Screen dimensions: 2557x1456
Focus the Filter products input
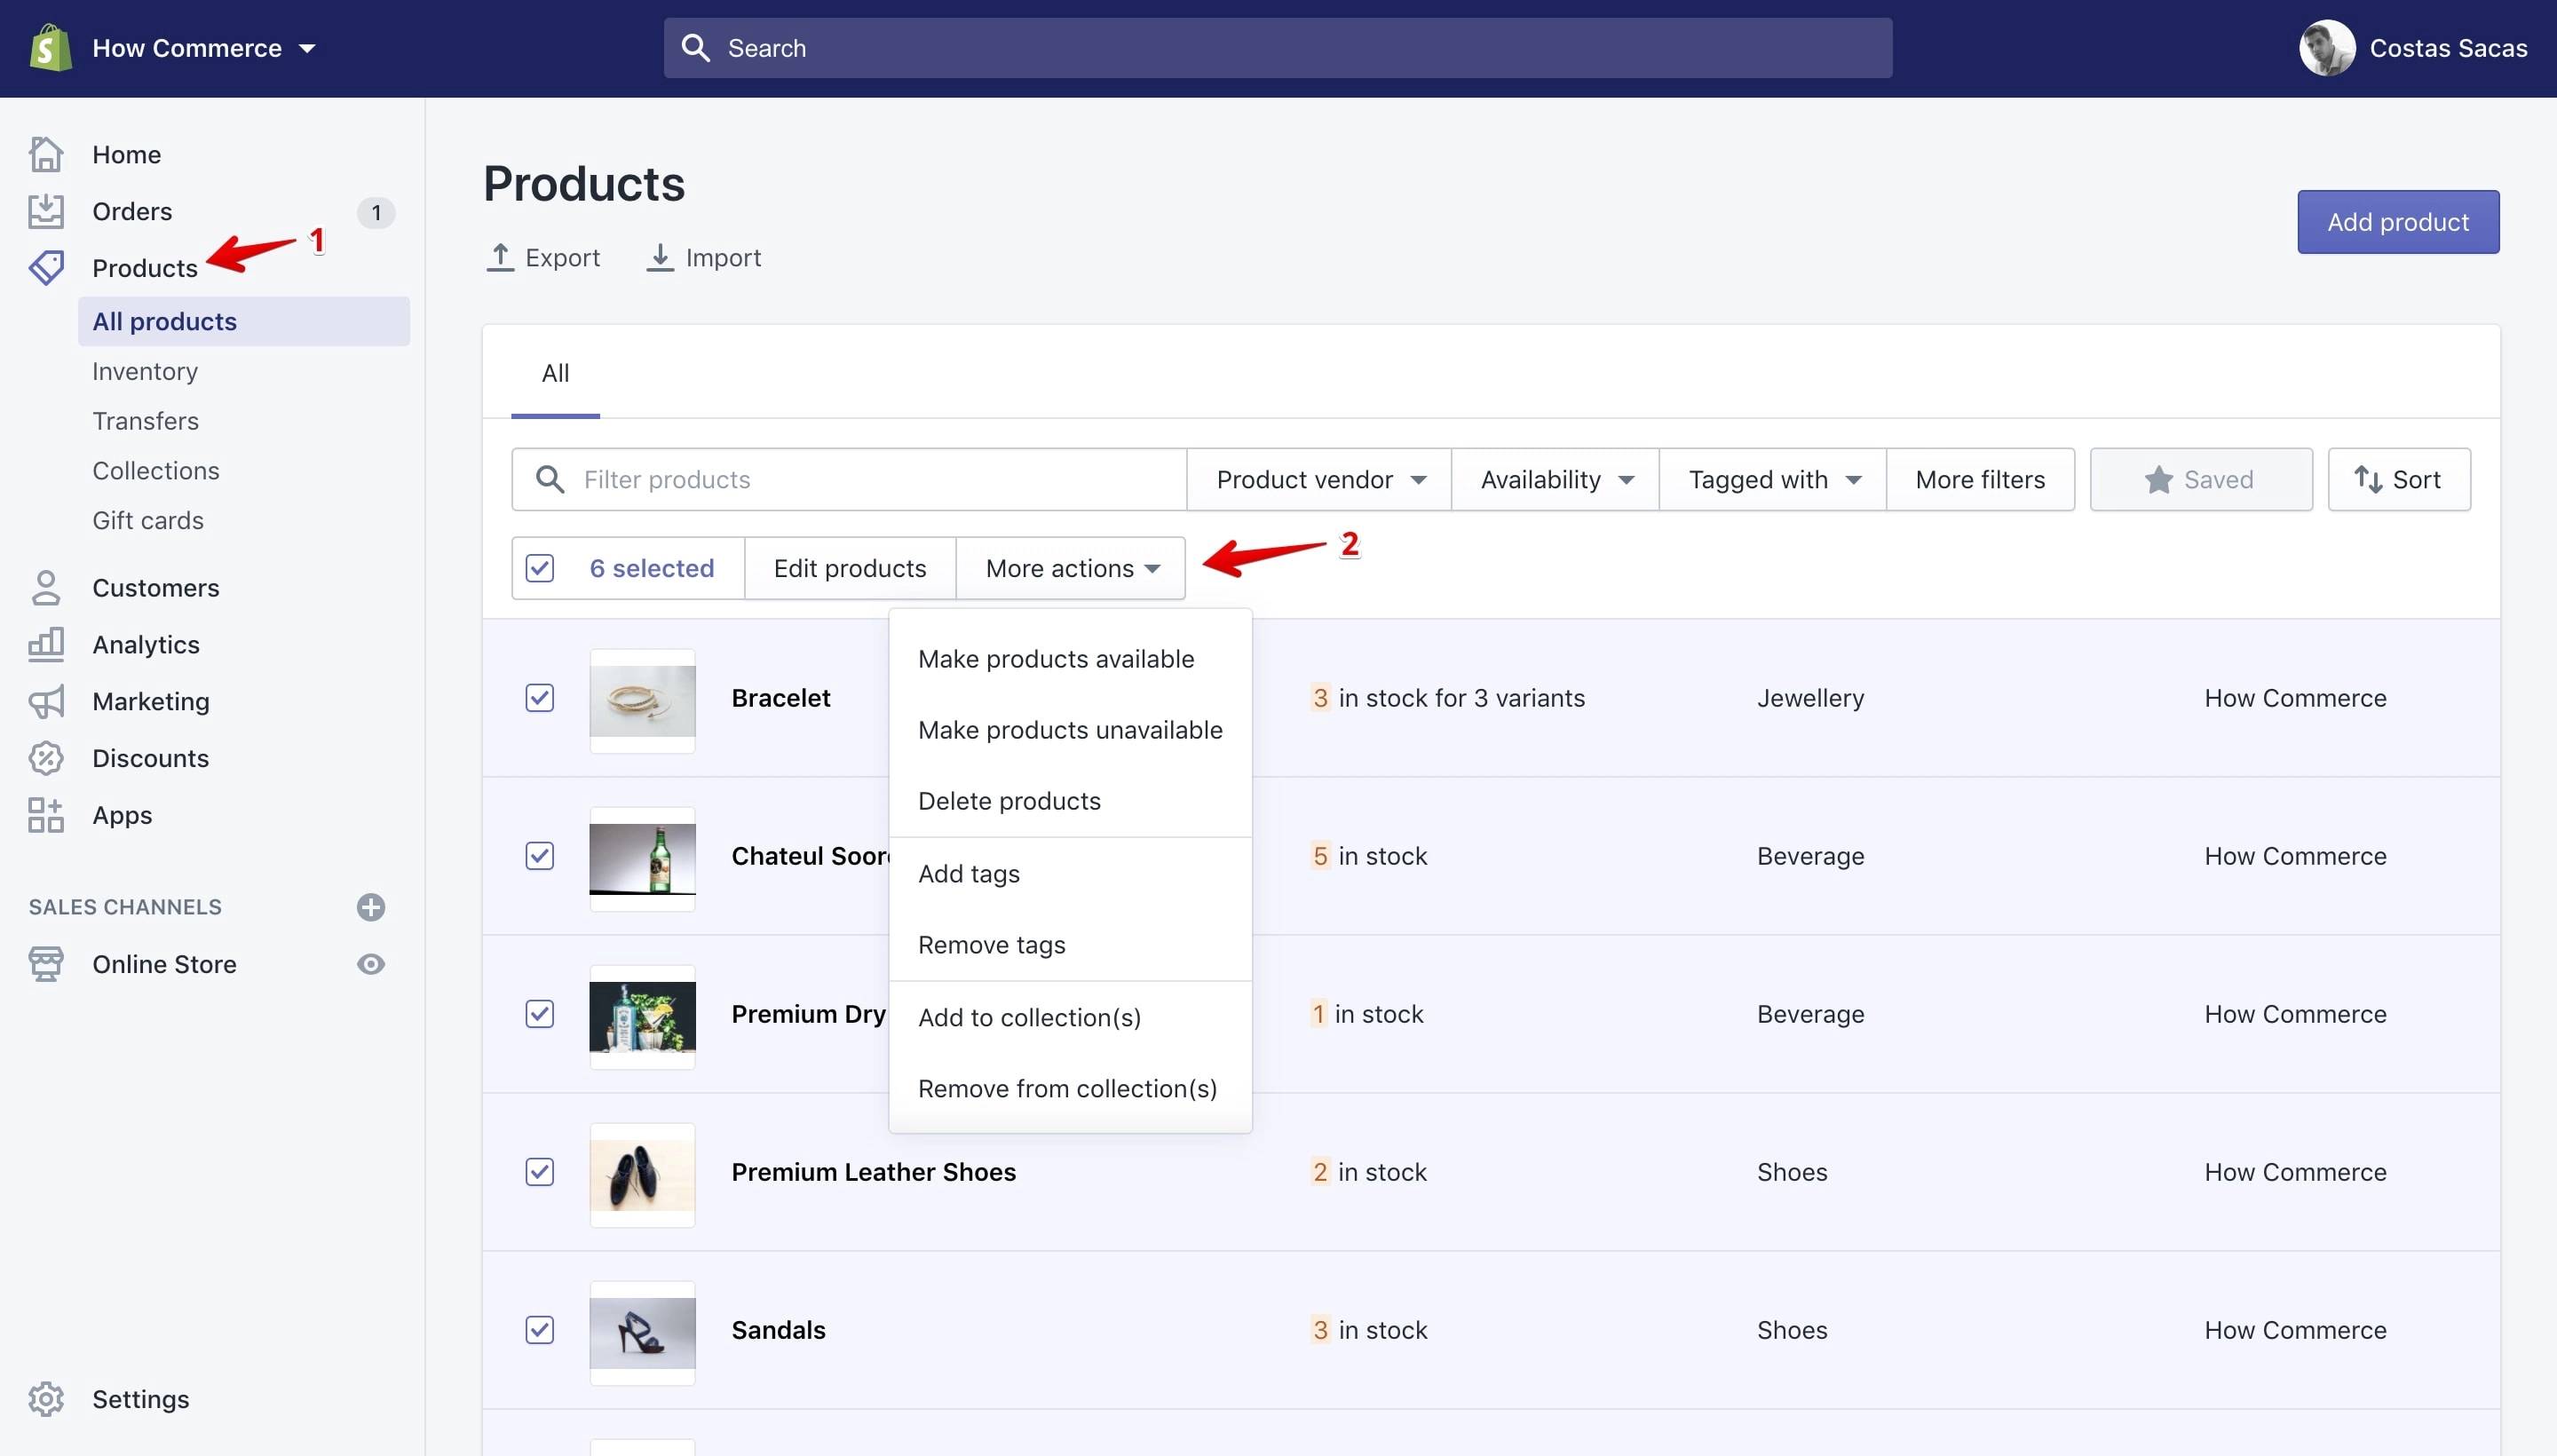point(849,480)
